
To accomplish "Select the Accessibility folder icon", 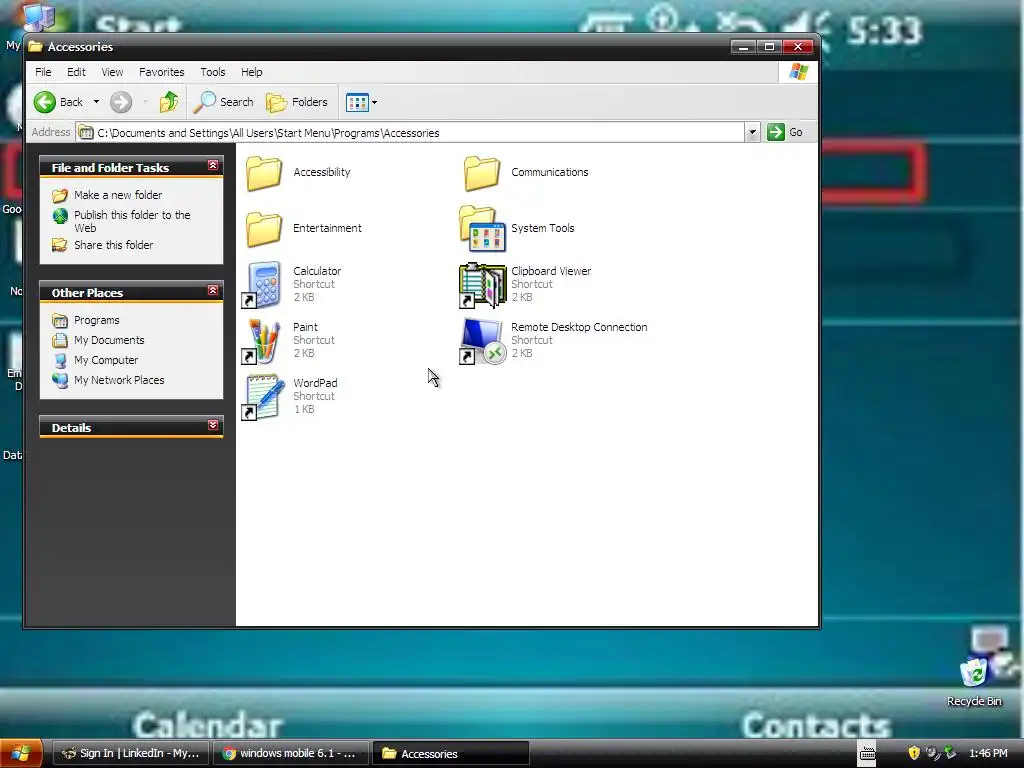I will coord(264,173).
